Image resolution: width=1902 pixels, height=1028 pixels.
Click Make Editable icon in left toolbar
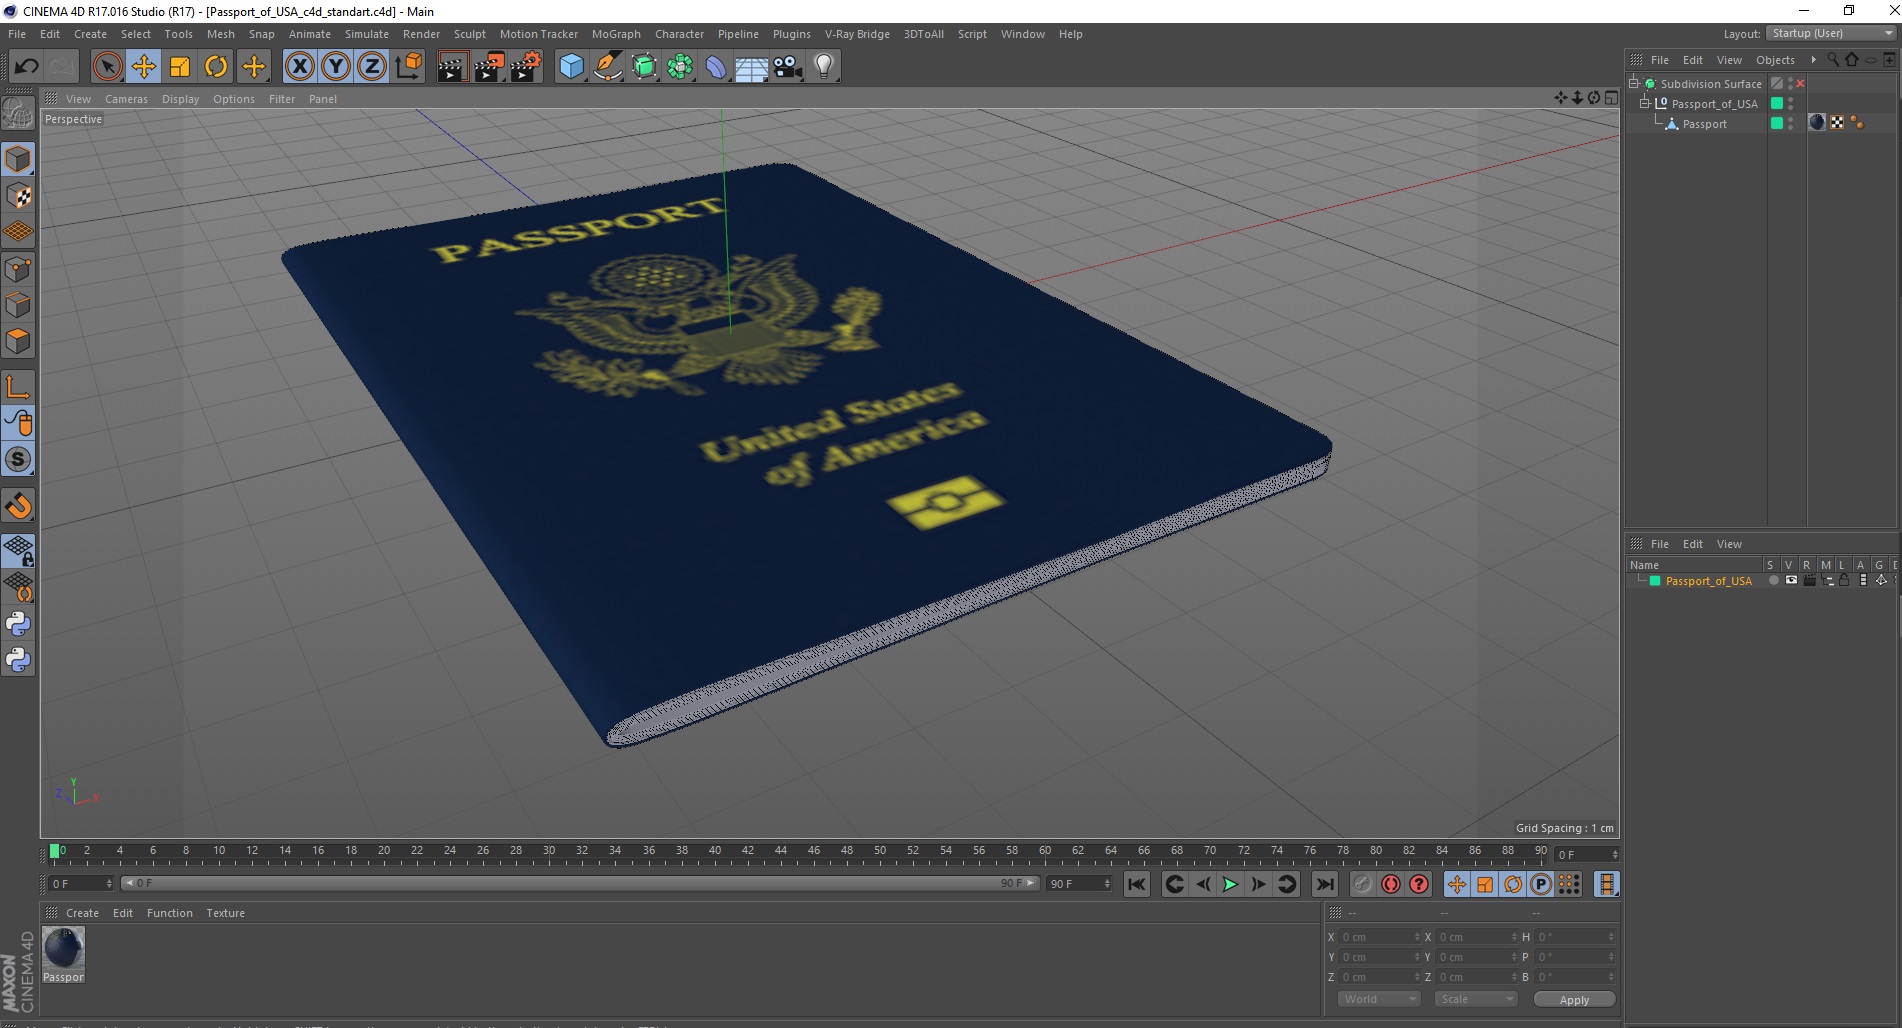click(18, 114)
